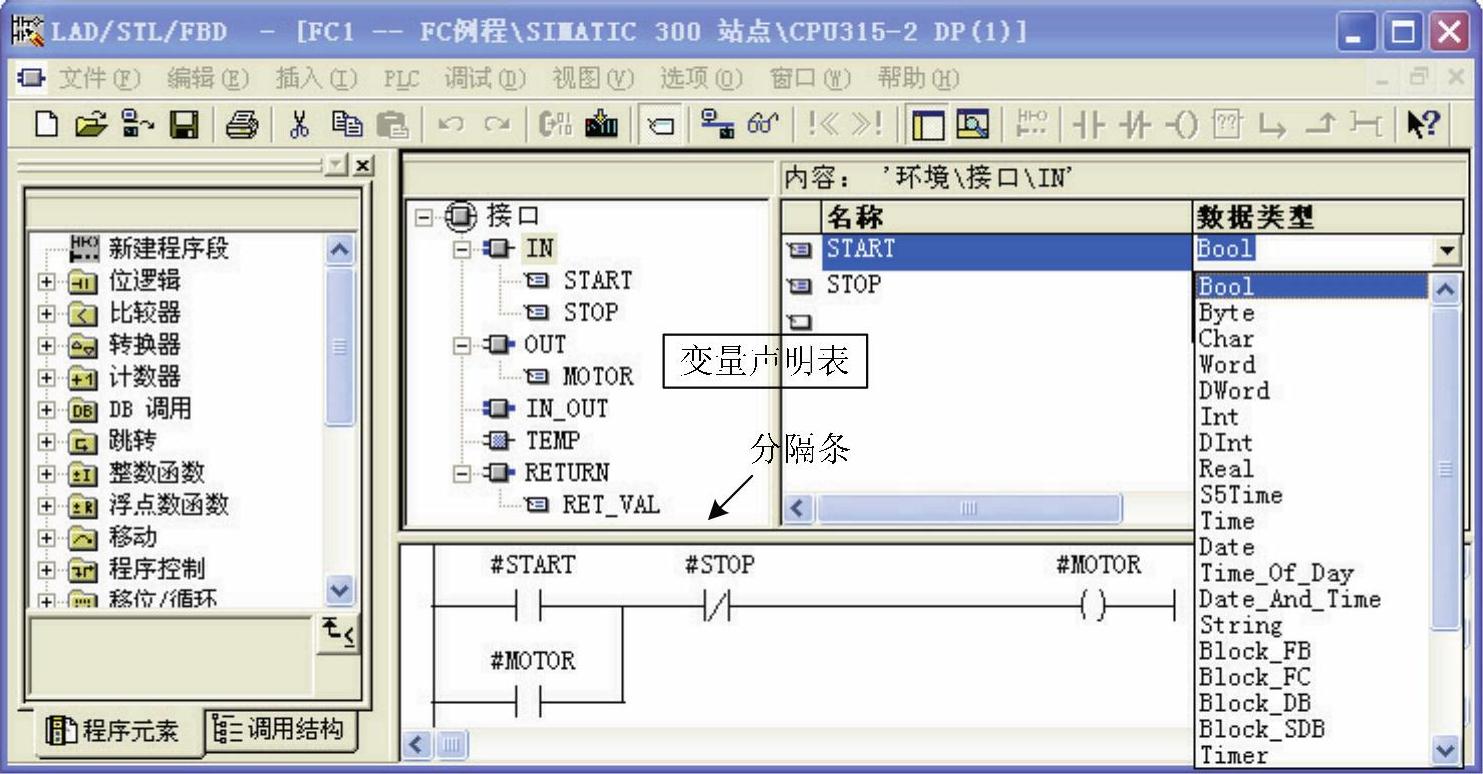Jump to next error with >>! icon

pyautogui.click(x=866, y=124)
